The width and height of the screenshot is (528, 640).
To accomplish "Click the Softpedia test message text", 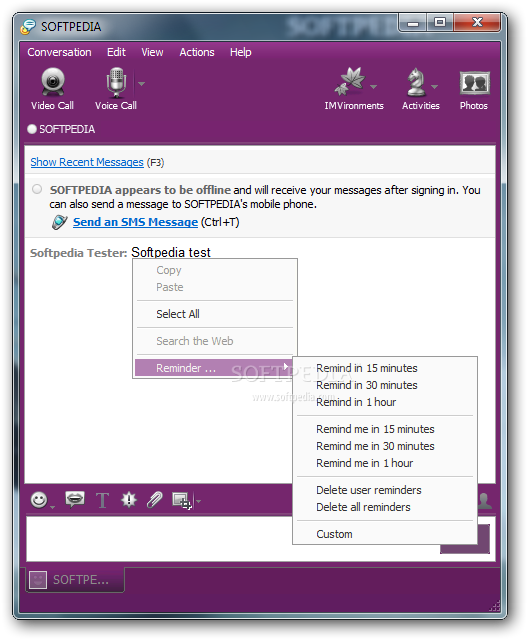I will click(x=171, y=252).
